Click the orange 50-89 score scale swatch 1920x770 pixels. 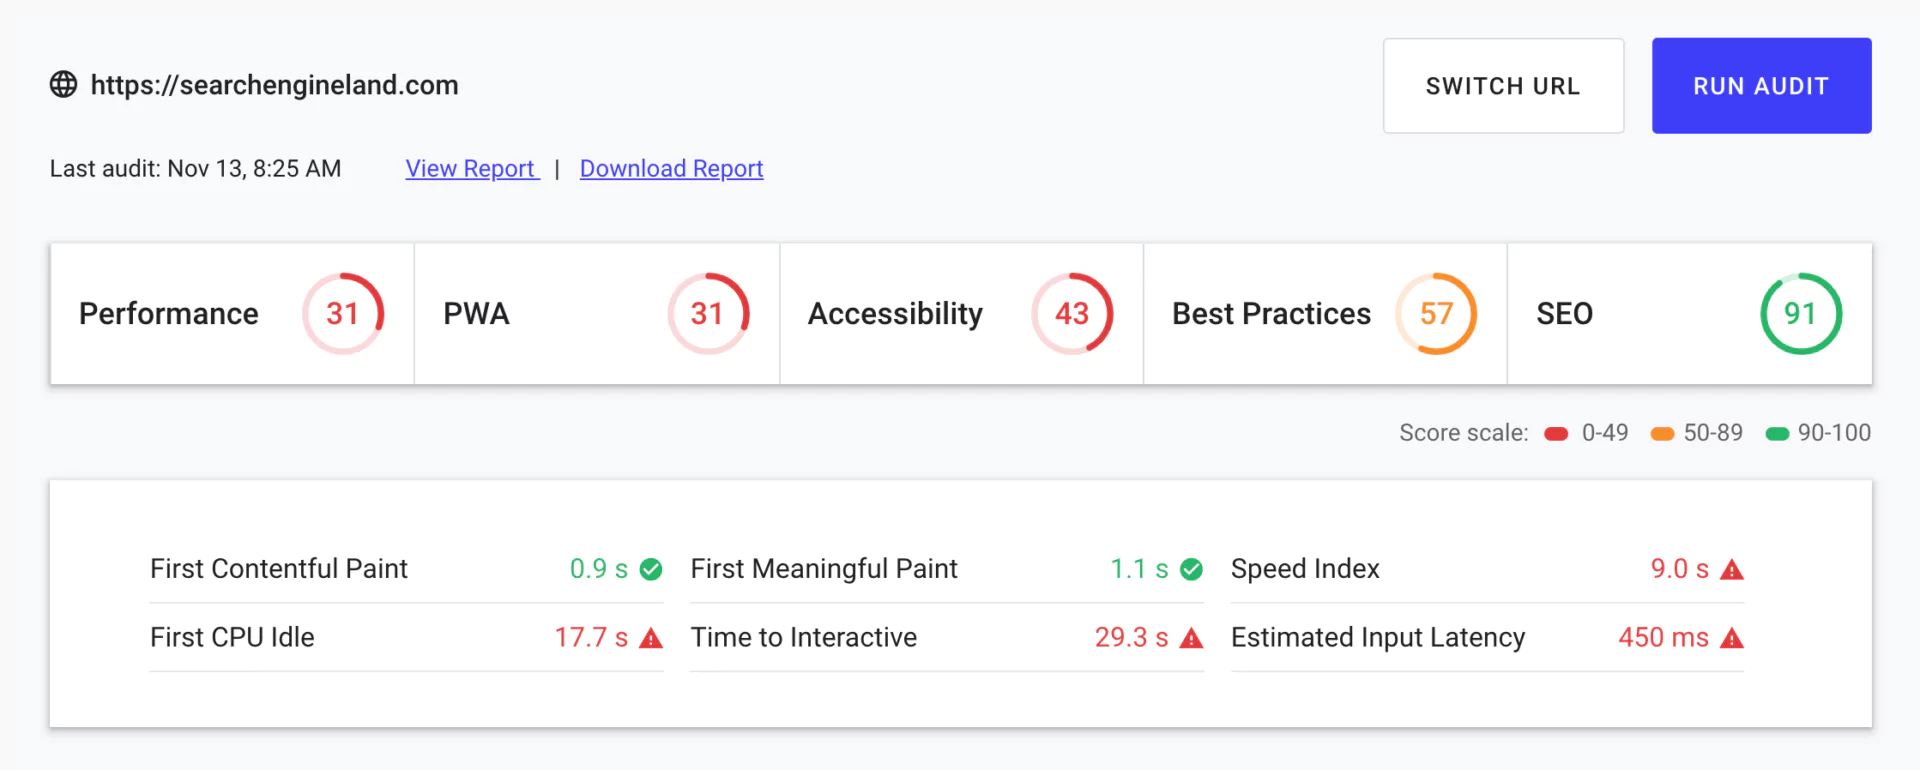pos(1662,434)
